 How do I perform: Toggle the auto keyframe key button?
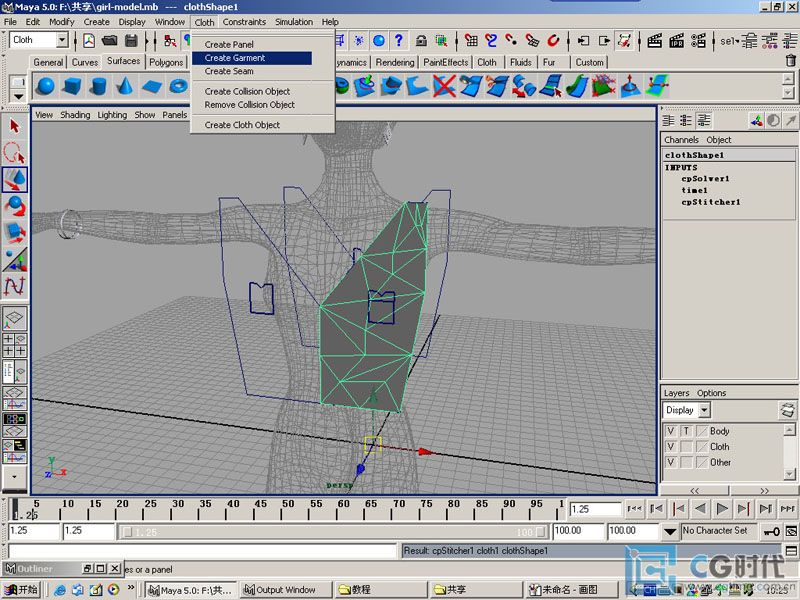tap(771, 532)
